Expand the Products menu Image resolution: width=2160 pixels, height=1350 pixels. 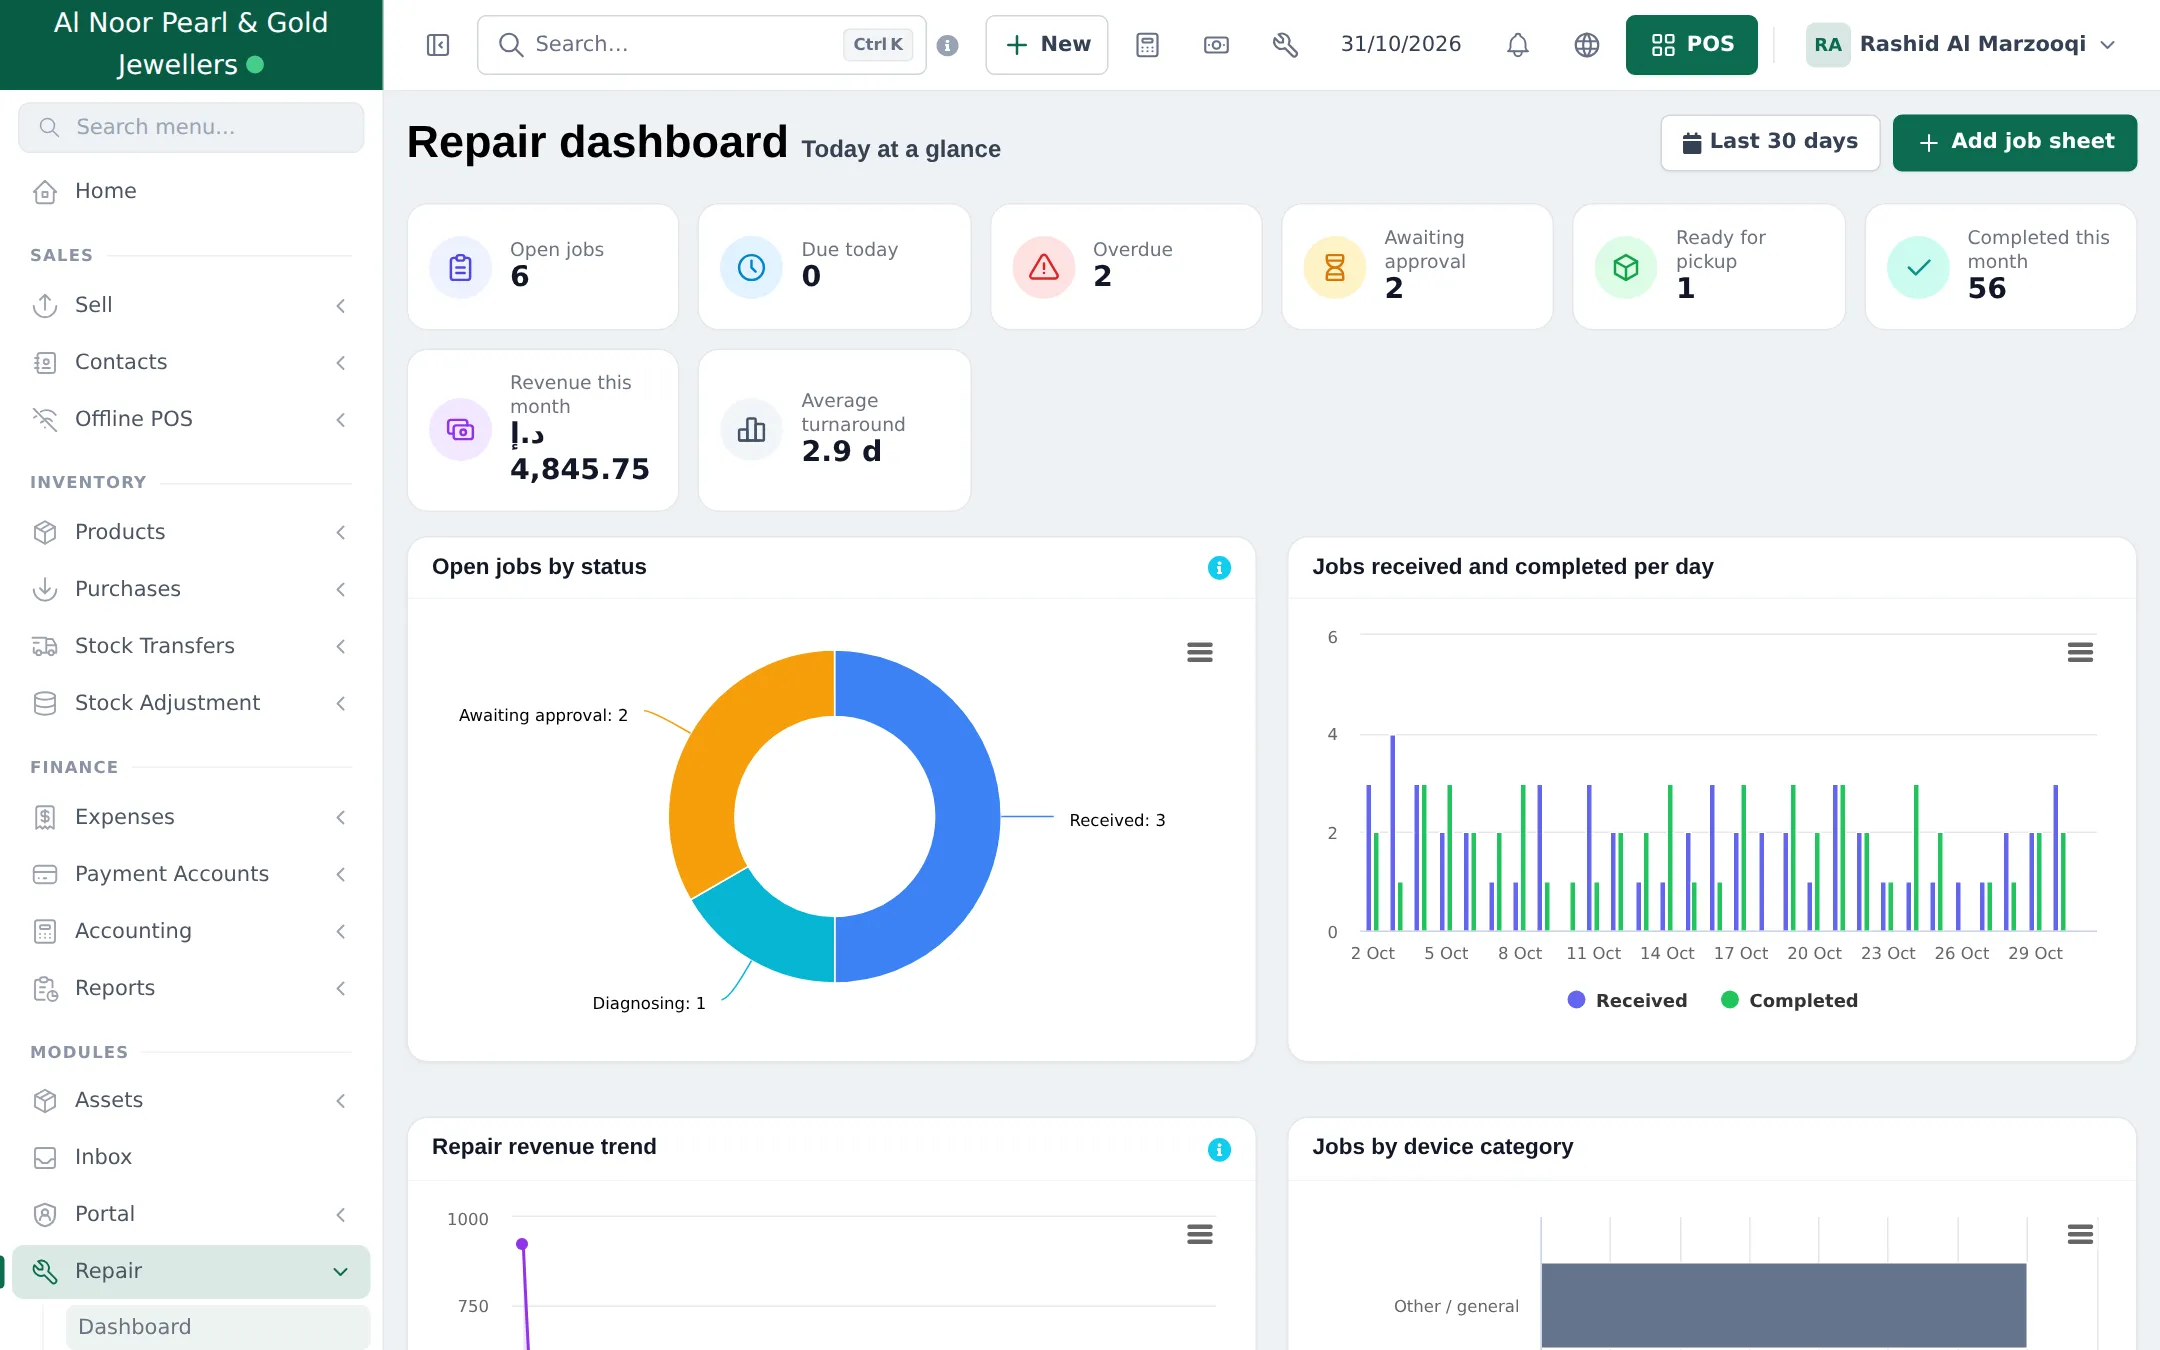[191, 532]
